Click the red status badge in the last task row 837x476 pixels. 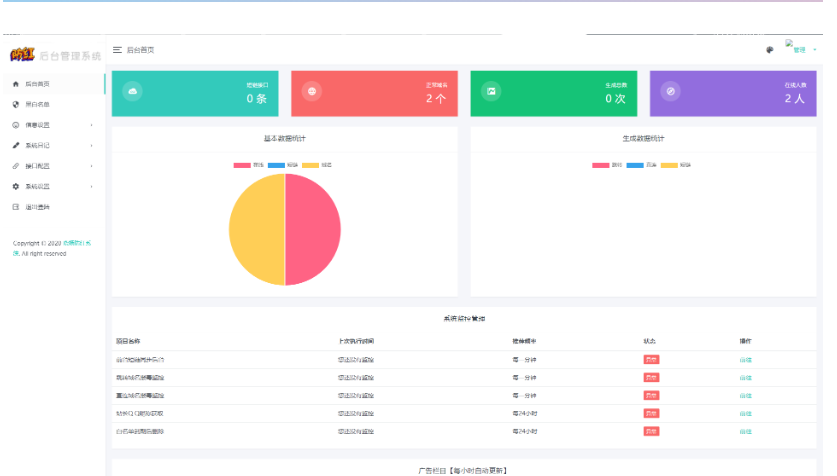[652, 431]
